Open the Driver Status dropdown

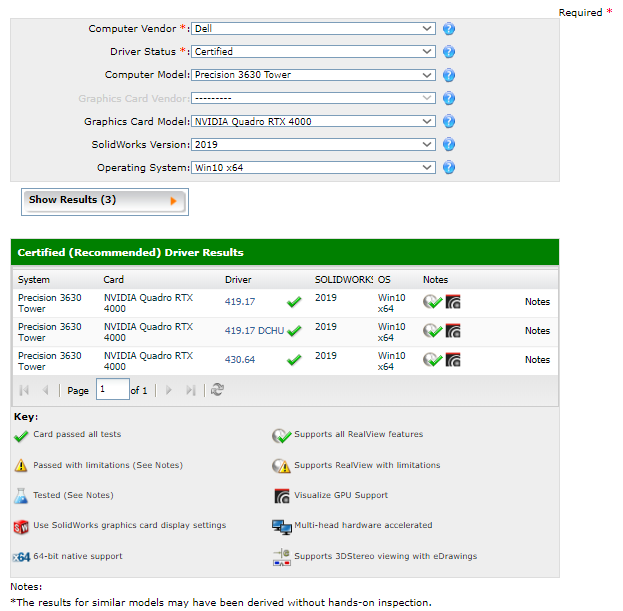pos(313,52)
